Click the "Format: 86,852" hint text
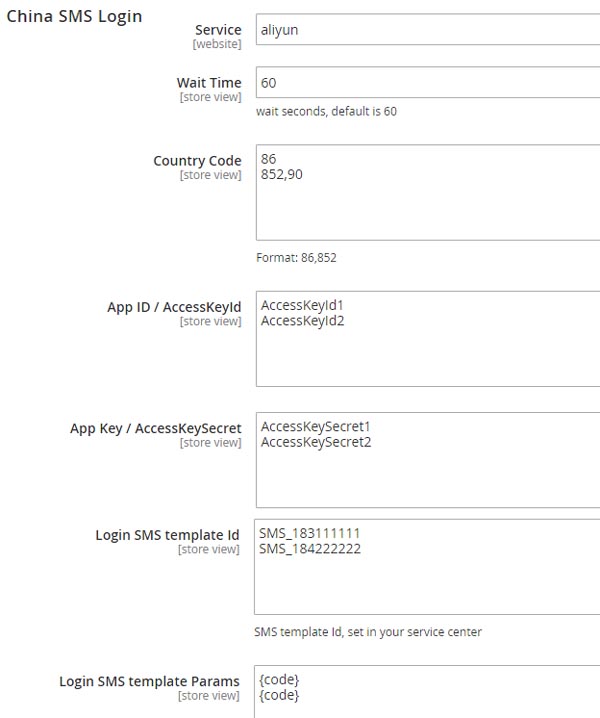 point(296,257)
